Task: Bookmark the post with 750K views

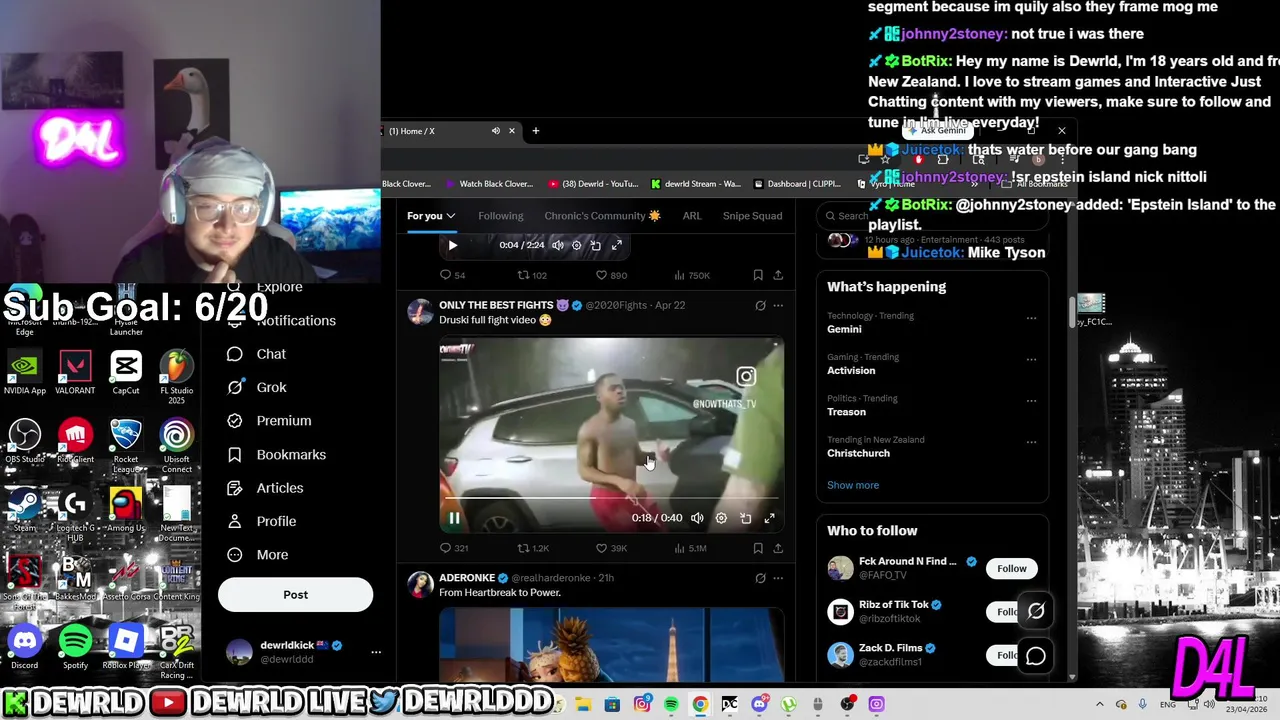Action: point(758,275)
